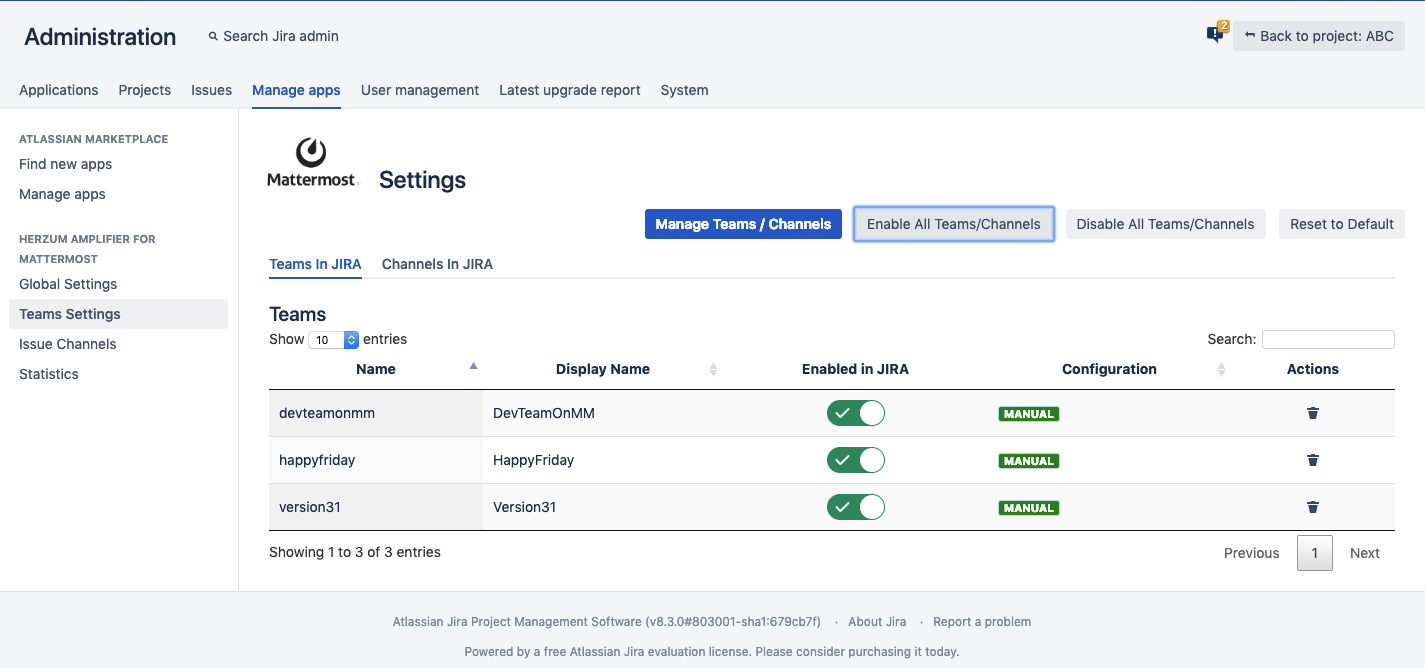The height and width of the screenshot is (668, 1425).
Task: Open Issue Channels in the sidebar
Action: [67, 344]
